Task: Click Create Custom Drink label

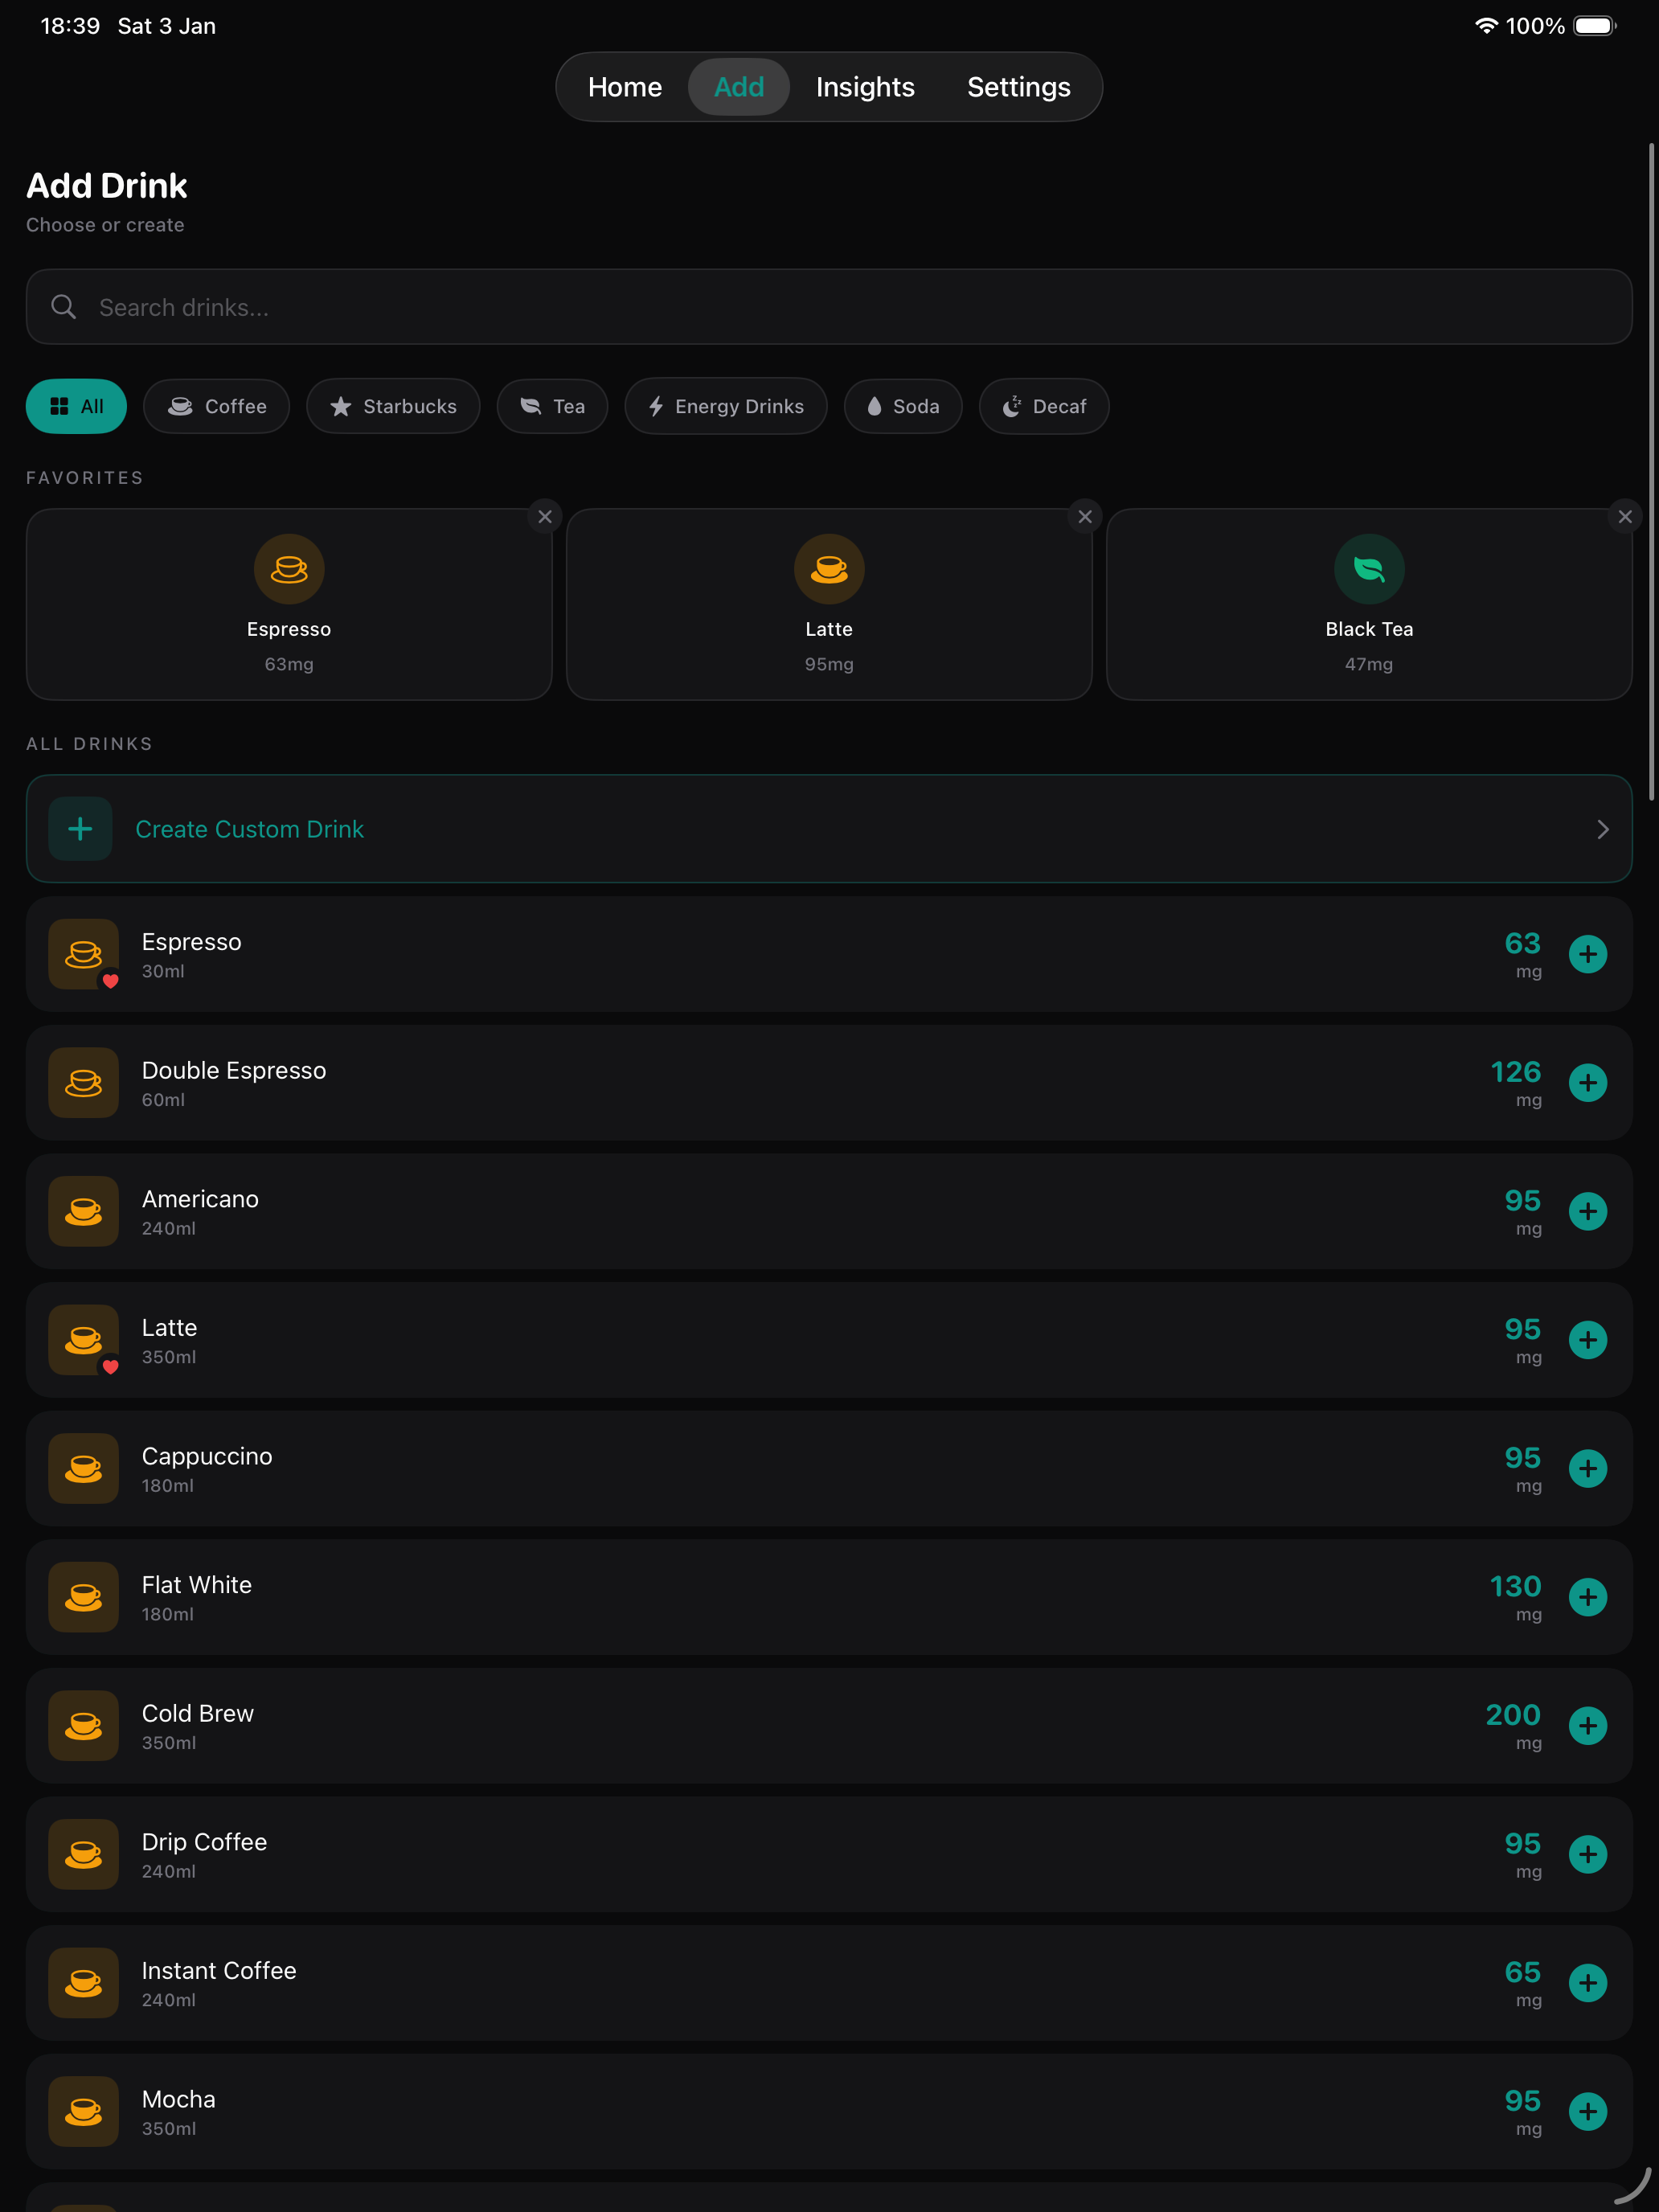Action: click(249, 829)
